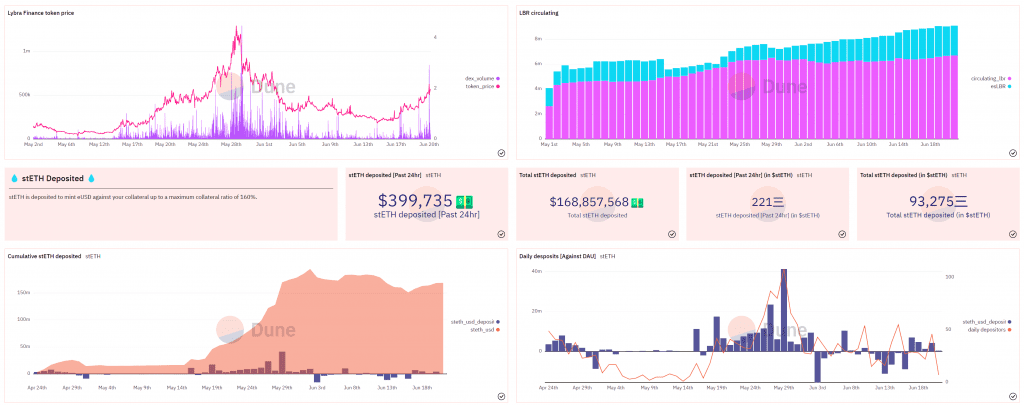Viewport: 1024px width, 405px height.
Task: Click the tallest bar near May 29th in Daily deposits
Action: (784, 310)
